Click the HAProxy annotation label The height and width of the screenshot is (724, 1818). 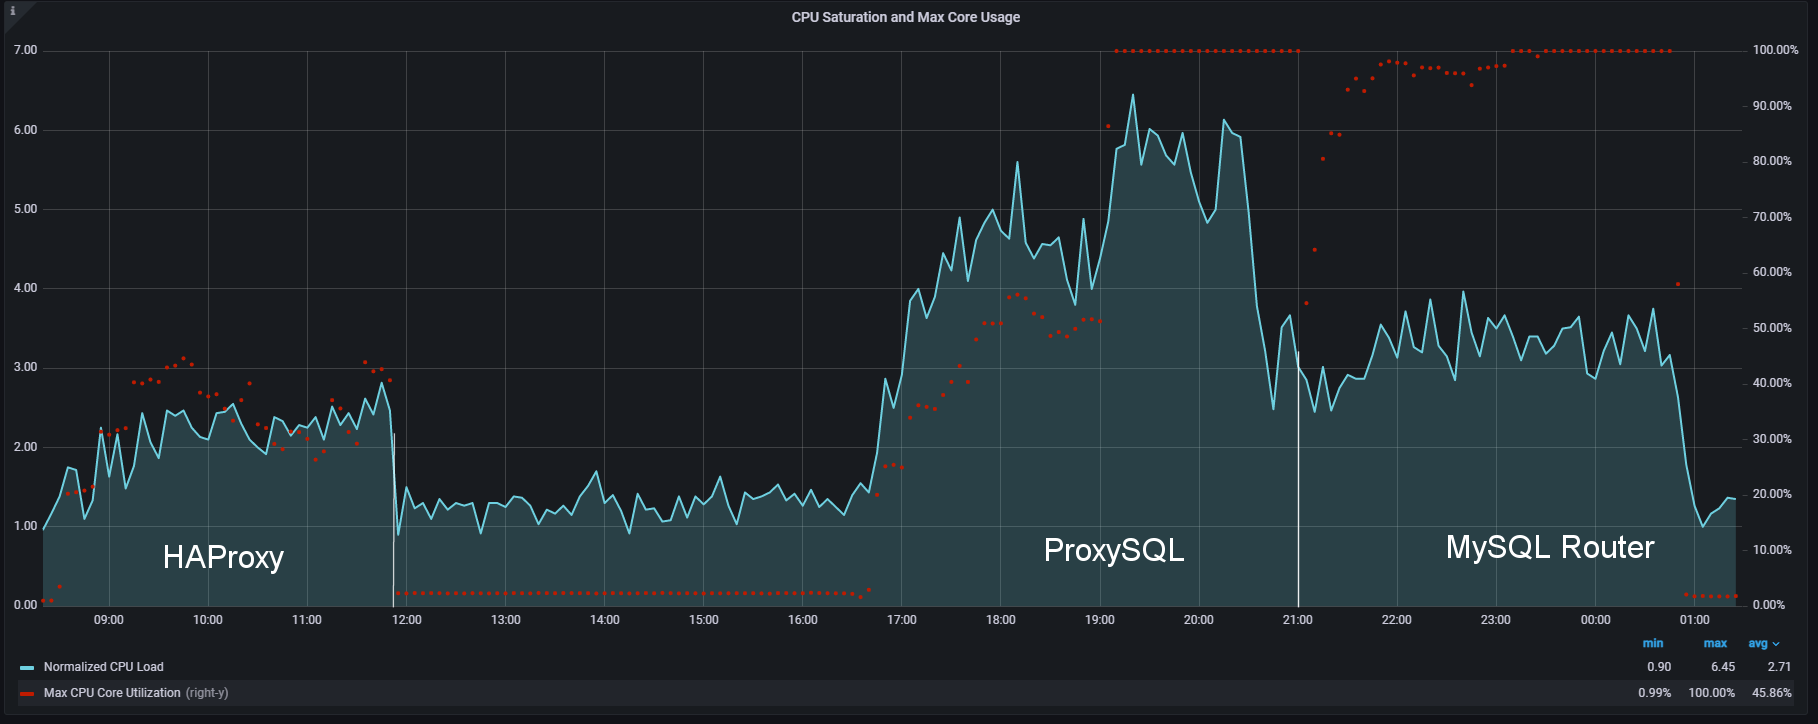coord(223,557)
